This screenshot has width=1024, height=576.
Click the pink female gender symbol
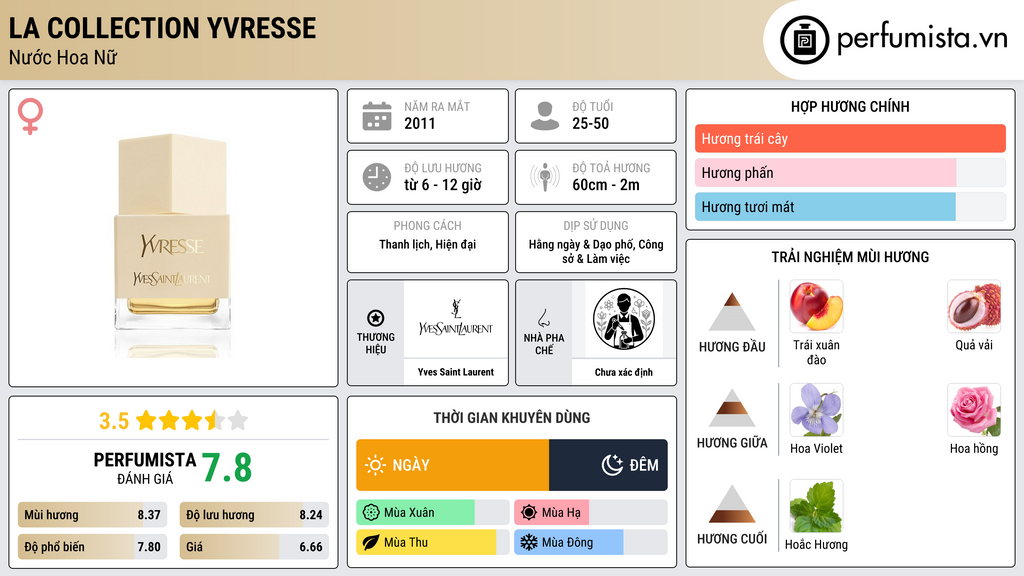coord(30,116)
